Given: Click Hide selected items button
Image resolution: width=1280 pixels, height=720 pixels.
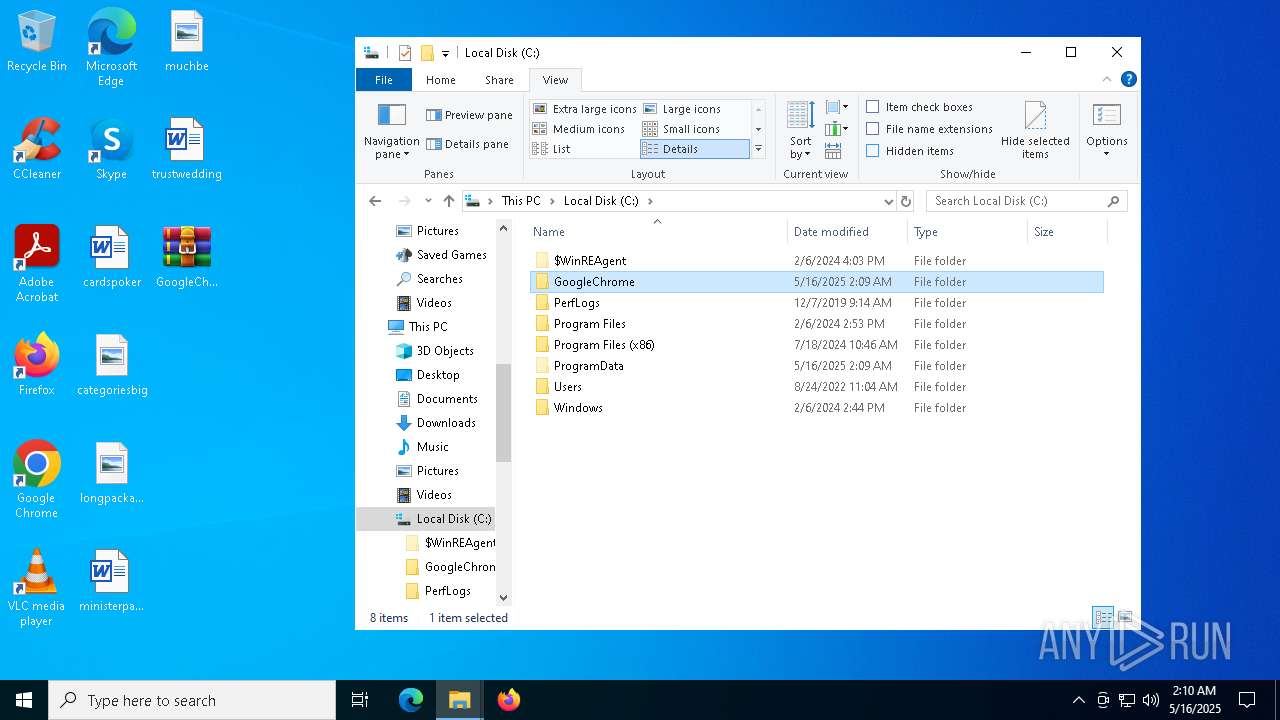Looking at the screenshot, I should pos(1035,131).
